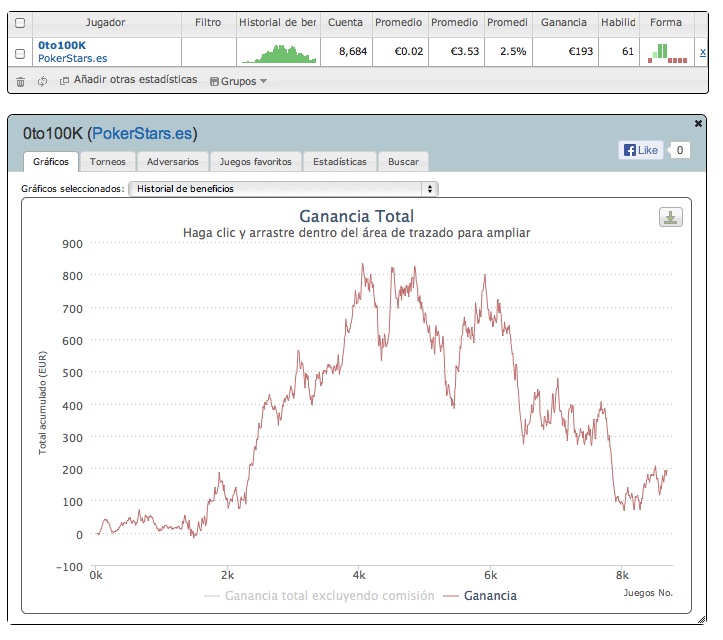The height and width of the screenshot is (640, 723).
Task: Click the 0to100K player name link
Action: pyautogui.click(x=62, y=45)
